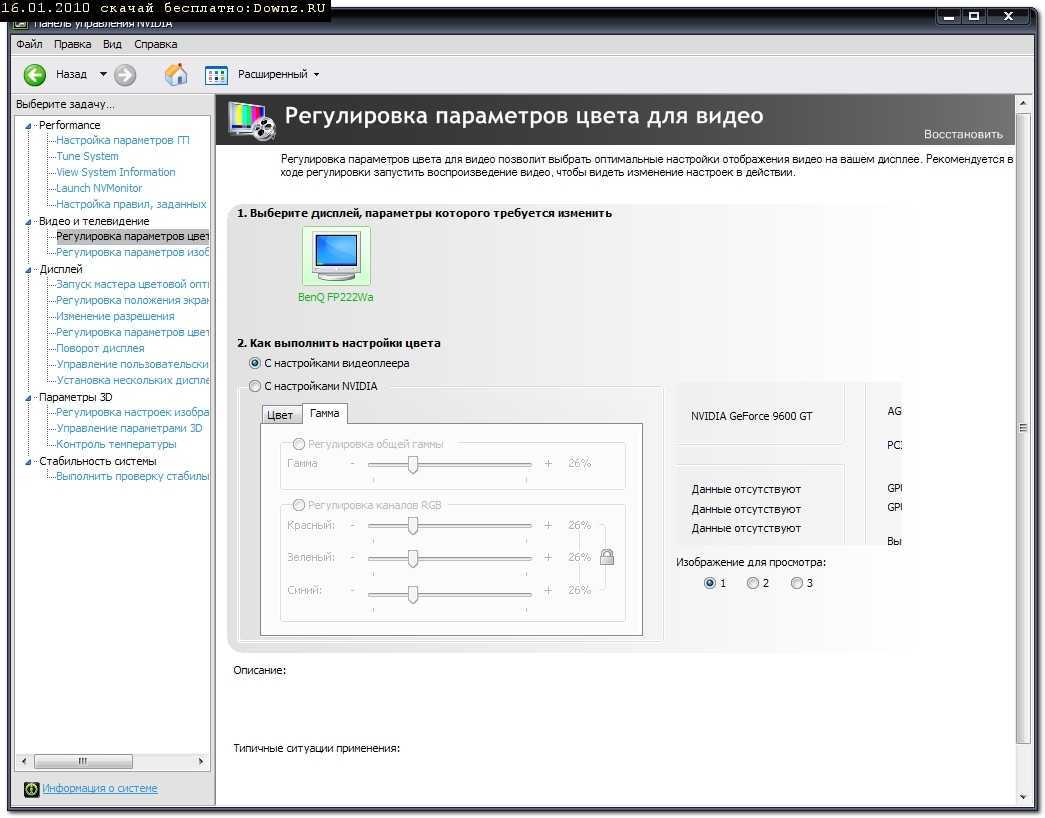Click the plus button on Зеленый row
1045x818 pixels.
coord(548,557)
